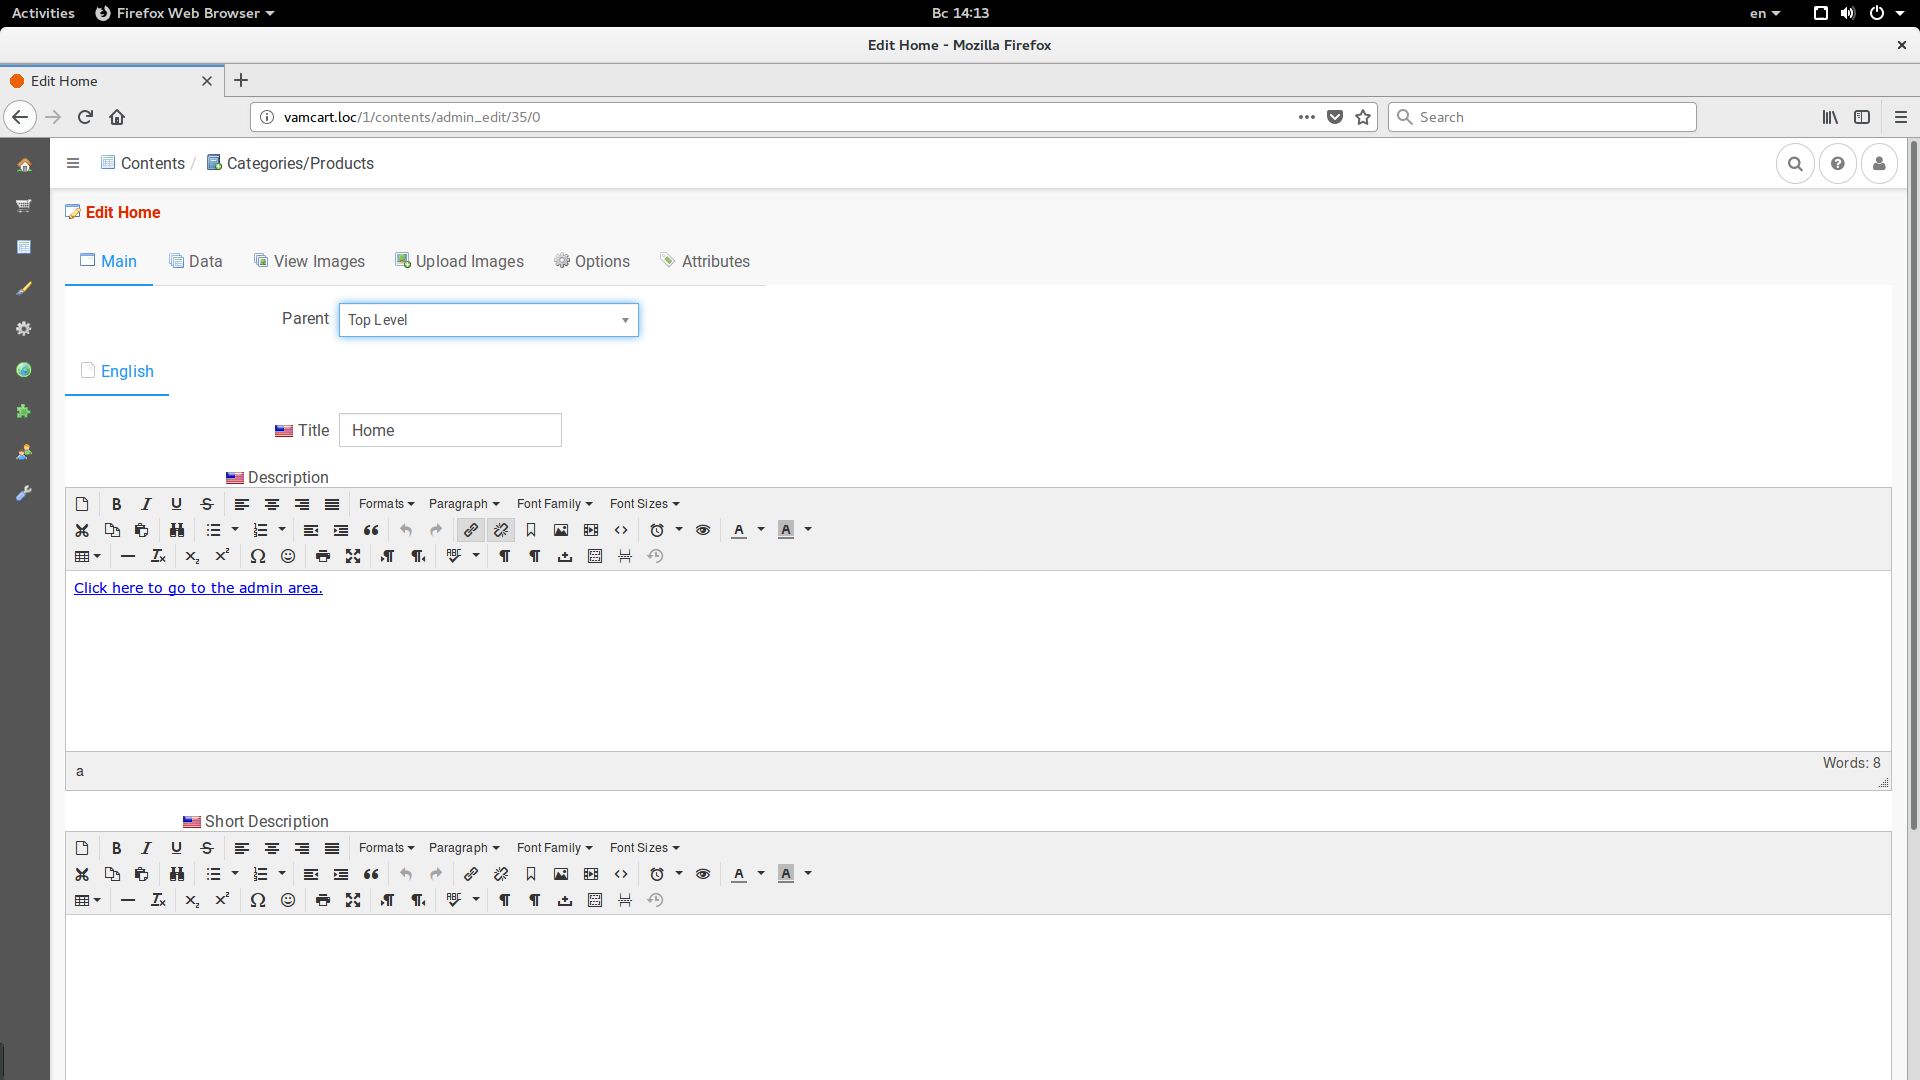The height and width of the screenshot is (1080, 1920).
Task: Click the Contents breadcrumb link
Action: click(x=152, y=163)
